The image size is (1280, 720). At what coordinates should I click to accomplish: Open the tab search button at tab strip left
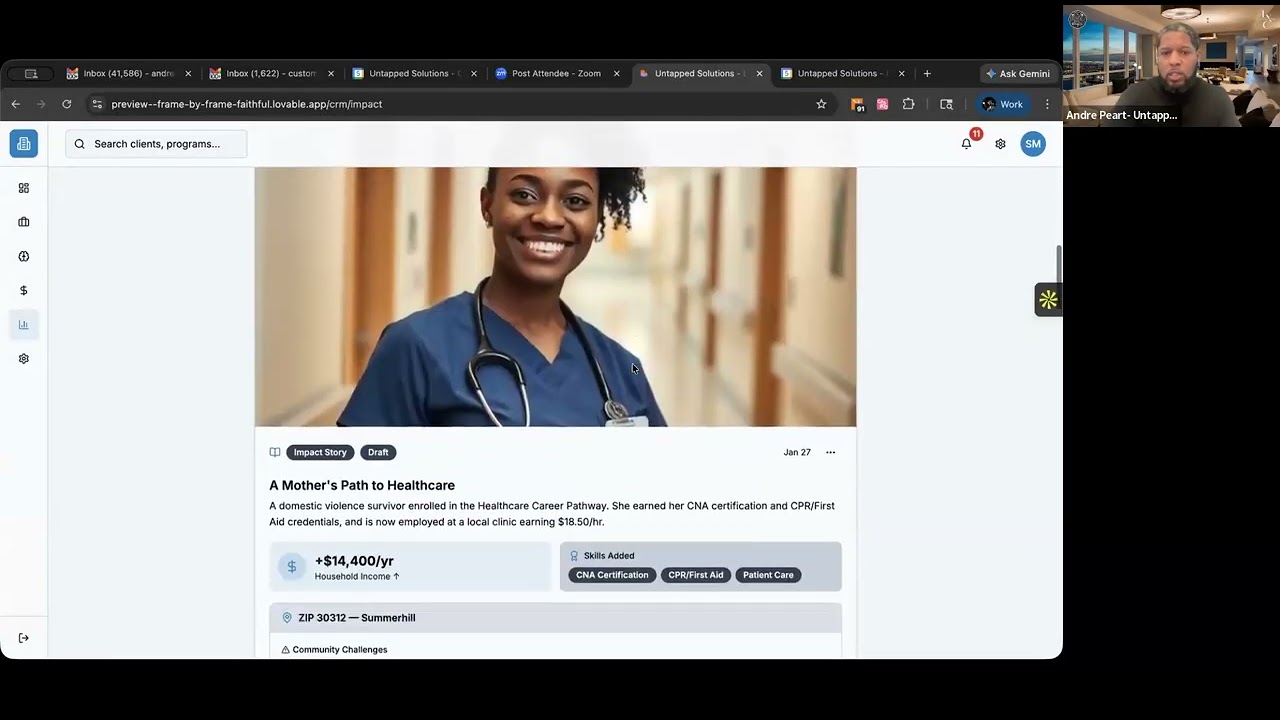pyautogui.click(x=31, y=73)
